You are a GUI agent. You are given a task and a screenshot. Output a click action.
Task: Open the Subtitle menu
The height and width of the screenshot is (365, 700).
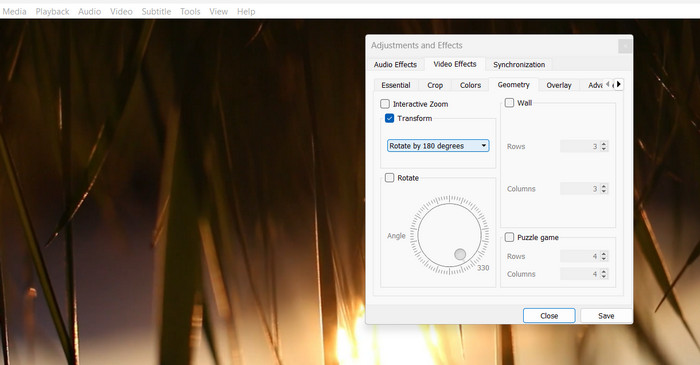click(156, 12)
